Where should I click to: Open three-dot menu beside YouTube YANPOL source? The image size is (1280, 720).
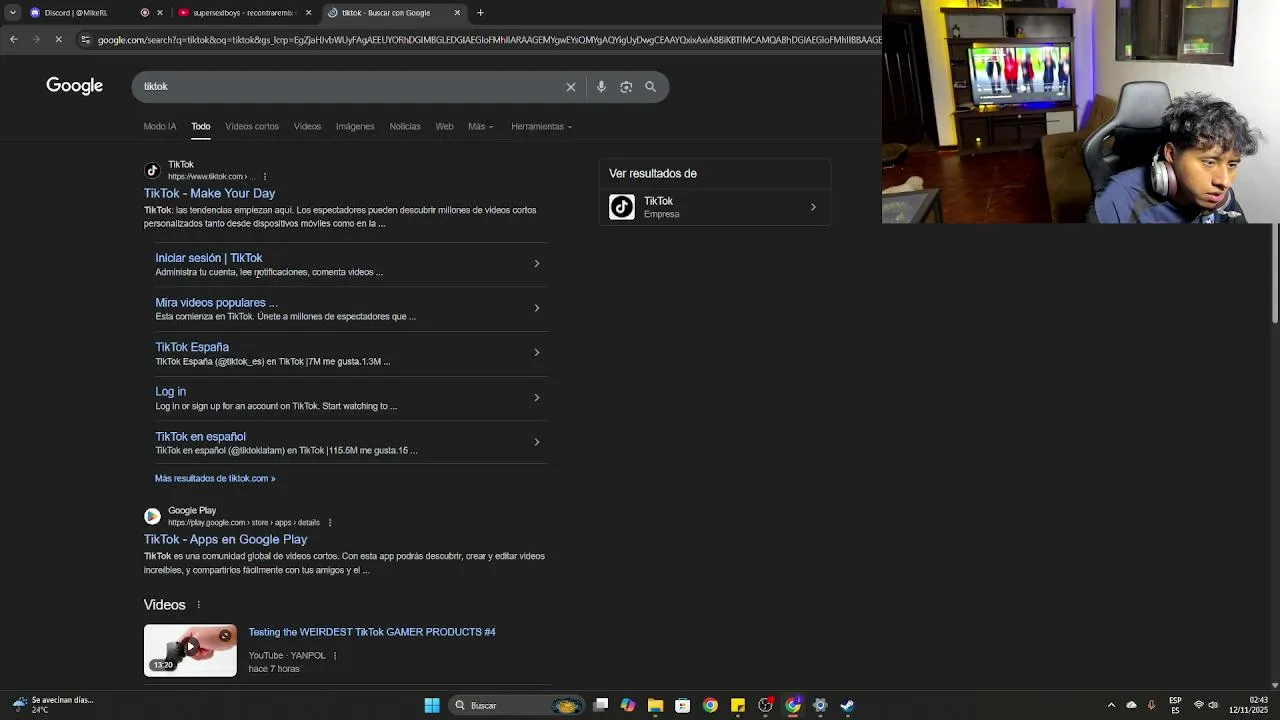[x=335, y=656]
